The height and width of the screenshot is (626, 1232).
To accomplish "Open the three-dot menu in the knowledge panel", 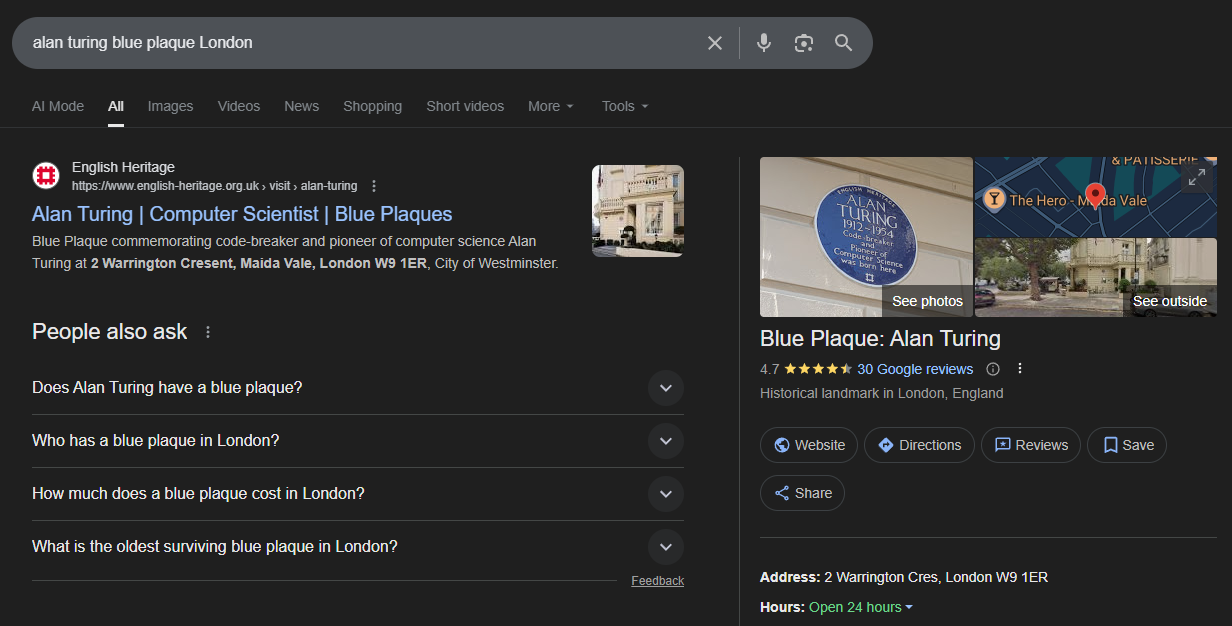I will 1019,368.
